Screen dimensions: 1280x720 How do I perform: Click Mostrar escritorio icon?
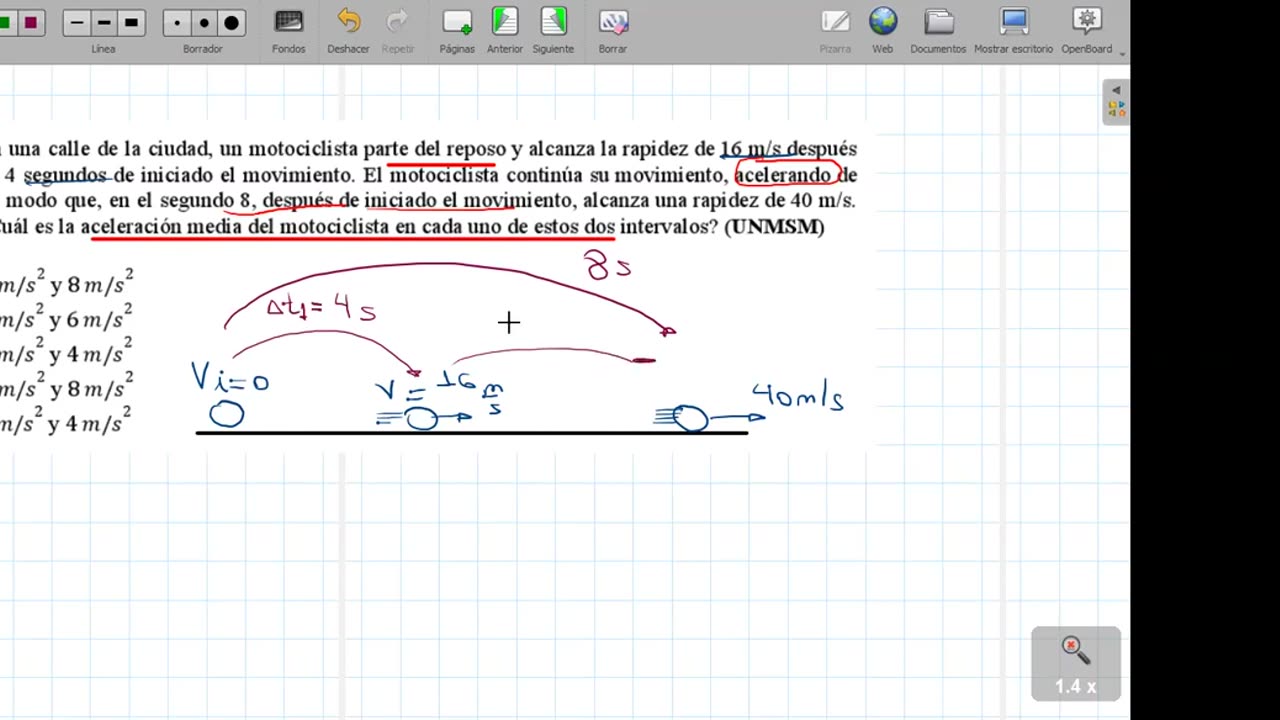[x=1013, y=22]
